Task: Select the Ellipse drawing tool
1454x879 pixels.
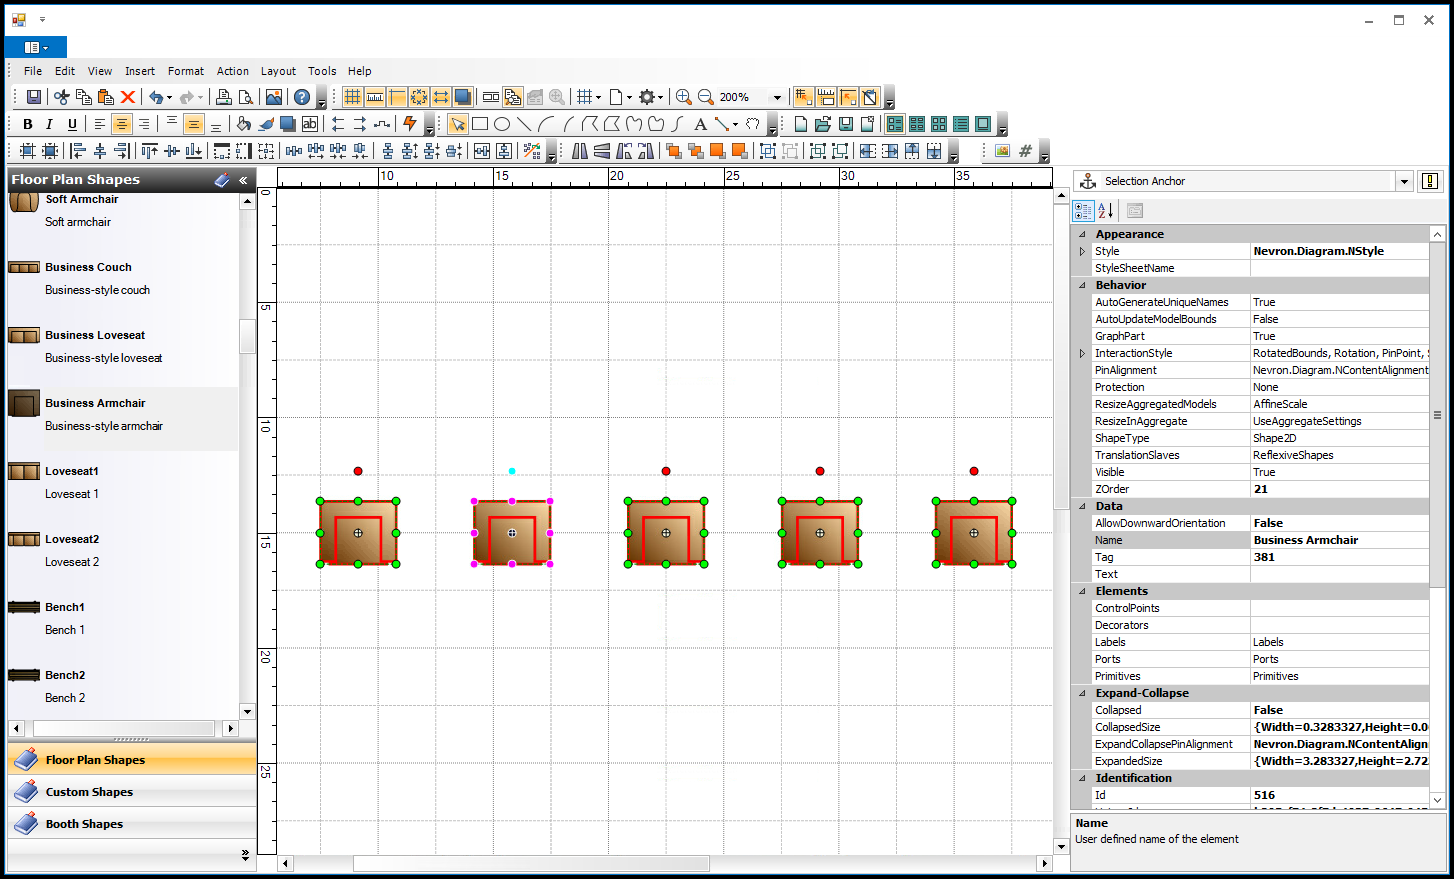Action: (502, 124)
